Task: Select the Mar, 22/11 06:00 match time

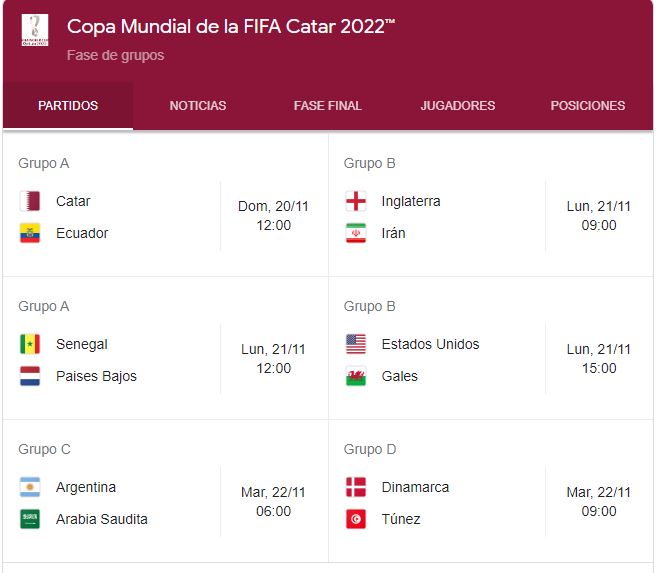Action: 274,501
